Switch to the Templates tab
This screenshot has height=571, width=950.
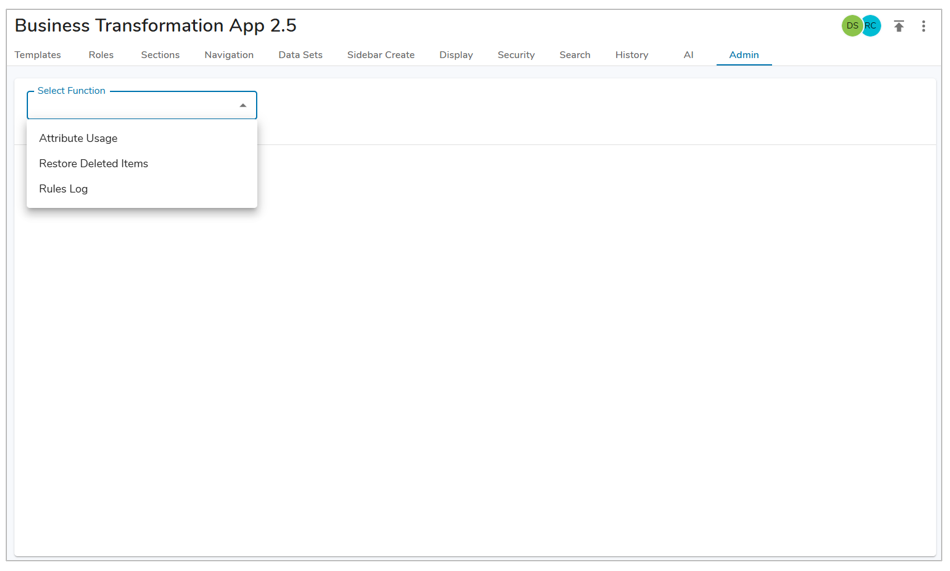(38, 55)
